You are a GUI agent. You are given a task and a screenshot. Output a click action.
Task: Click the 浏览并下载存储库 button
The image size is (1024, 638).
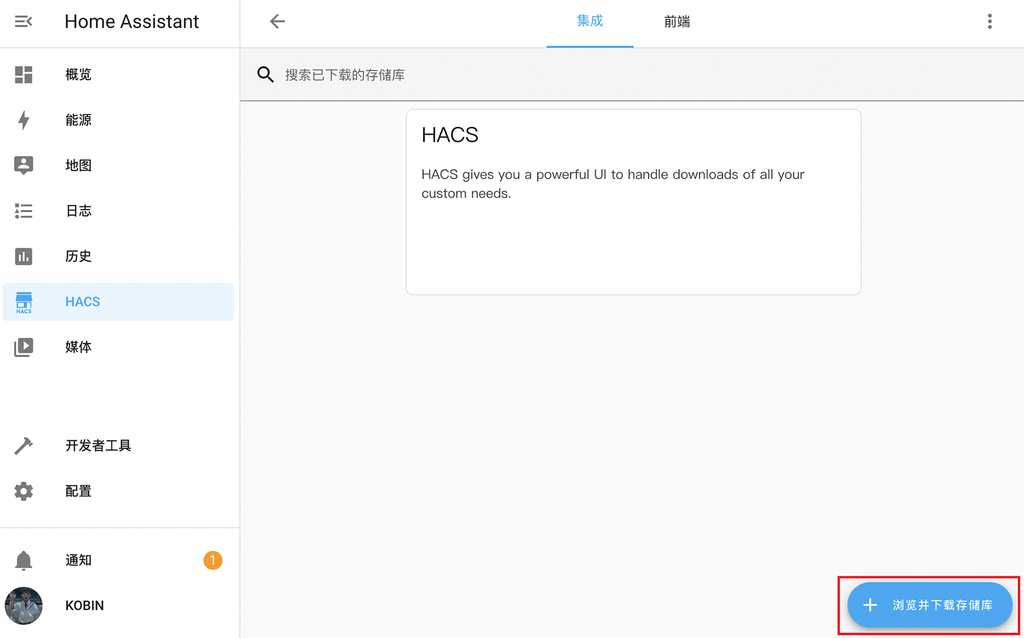point(929,605)
